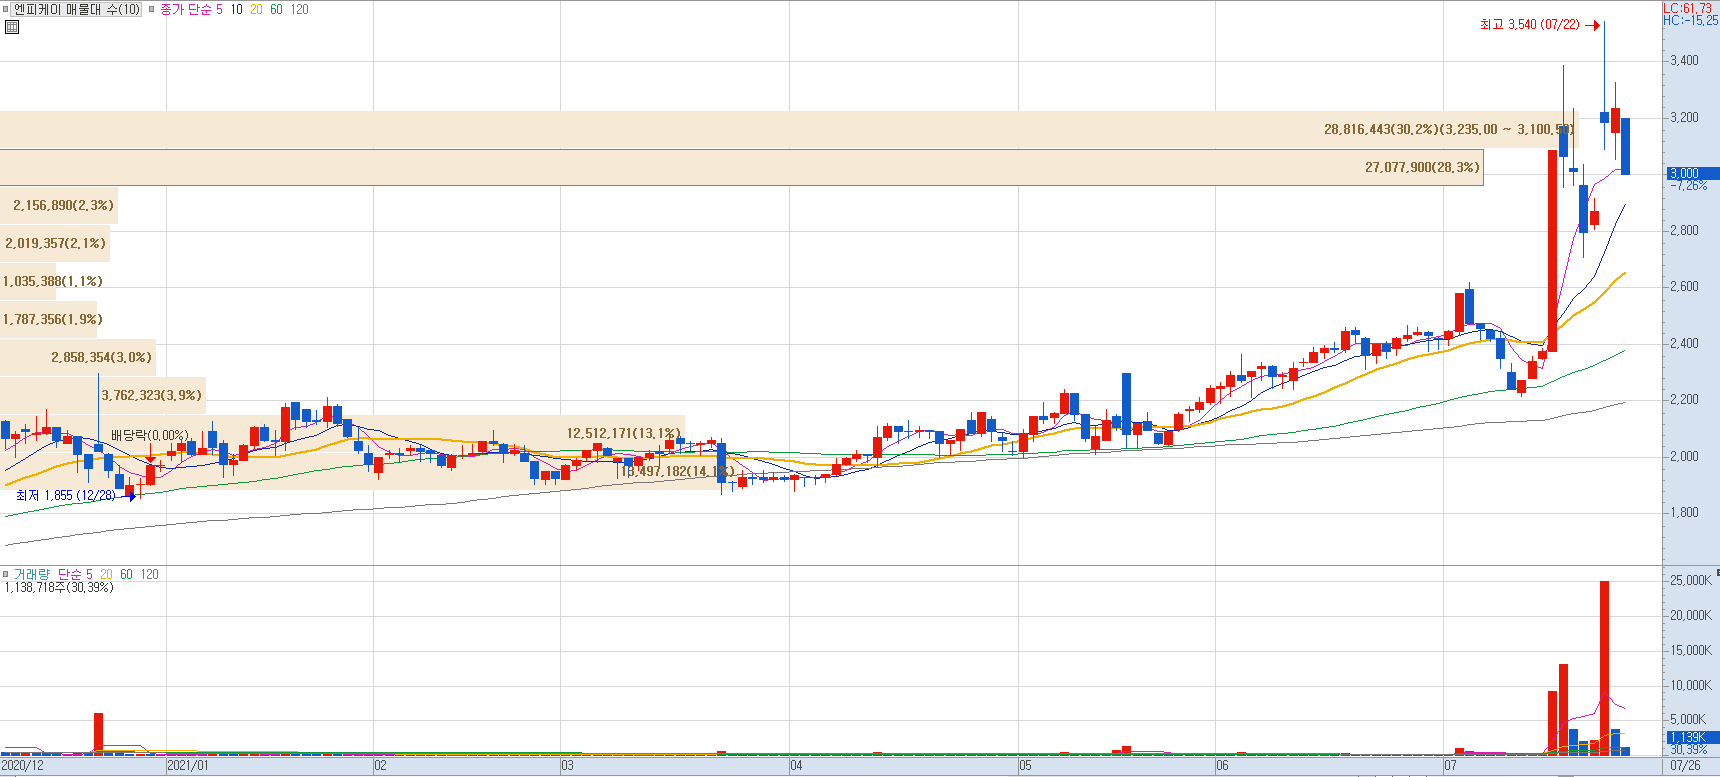Select the 2,858,354(3.0%) volume profile bar
The width and height of the screenshot is (1720, 777).
pos(78,357)
